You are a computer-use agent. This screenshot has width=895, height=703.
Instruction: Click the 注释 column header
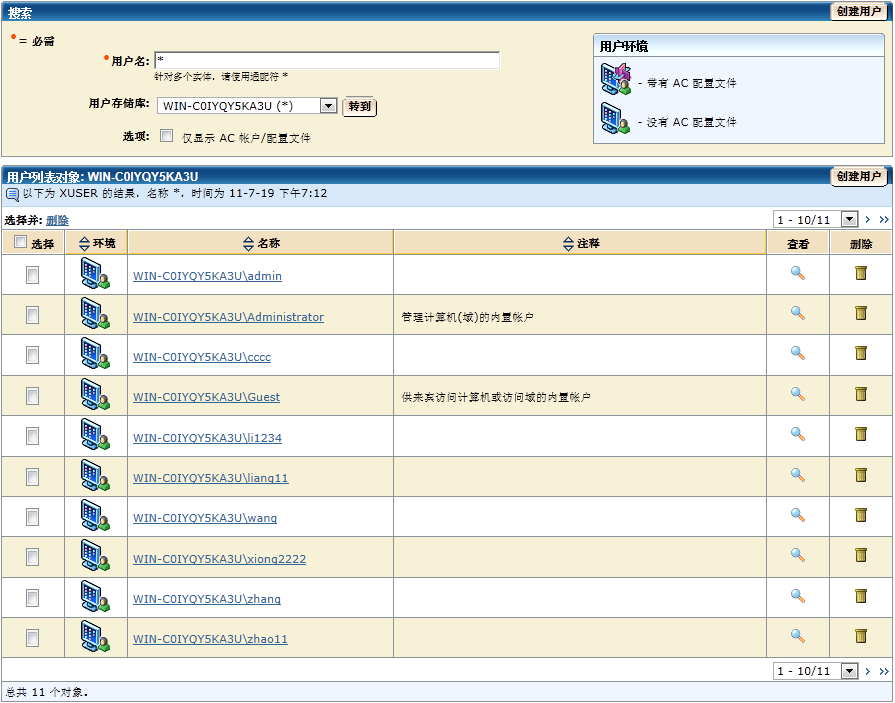(x=588, y=243)
